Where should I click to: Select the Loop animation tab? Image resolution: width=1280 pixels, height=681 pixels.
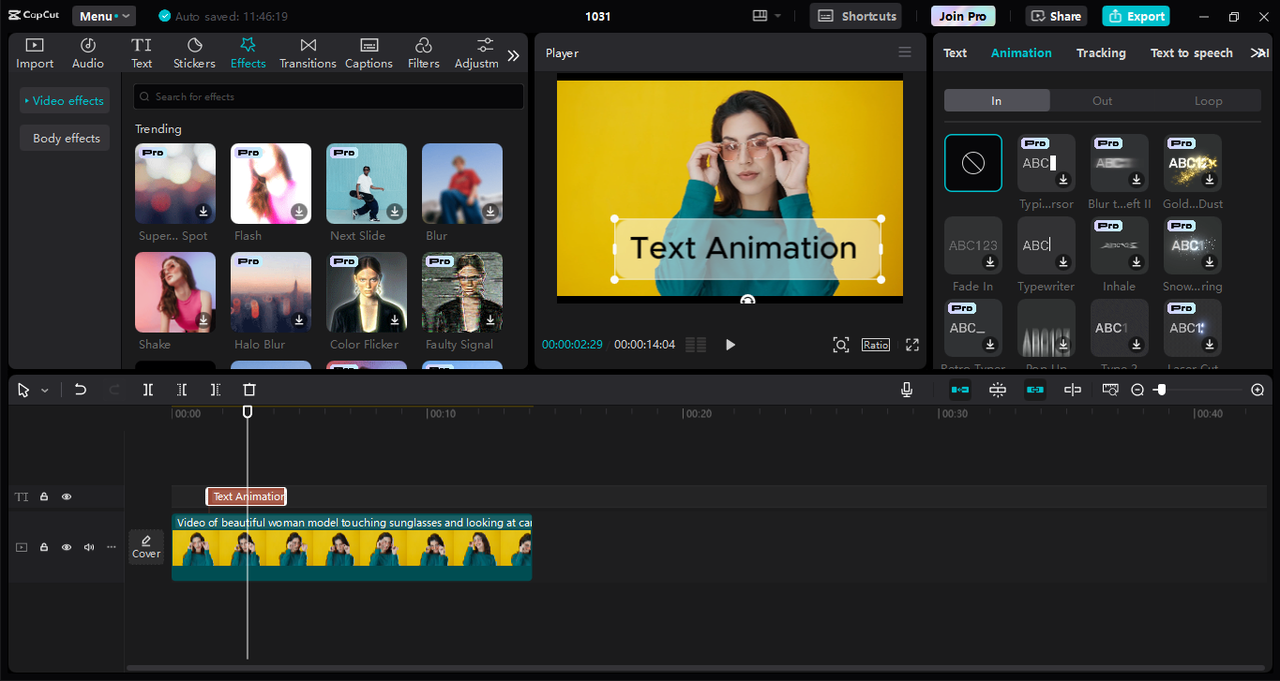click(x=1208, y=101)
